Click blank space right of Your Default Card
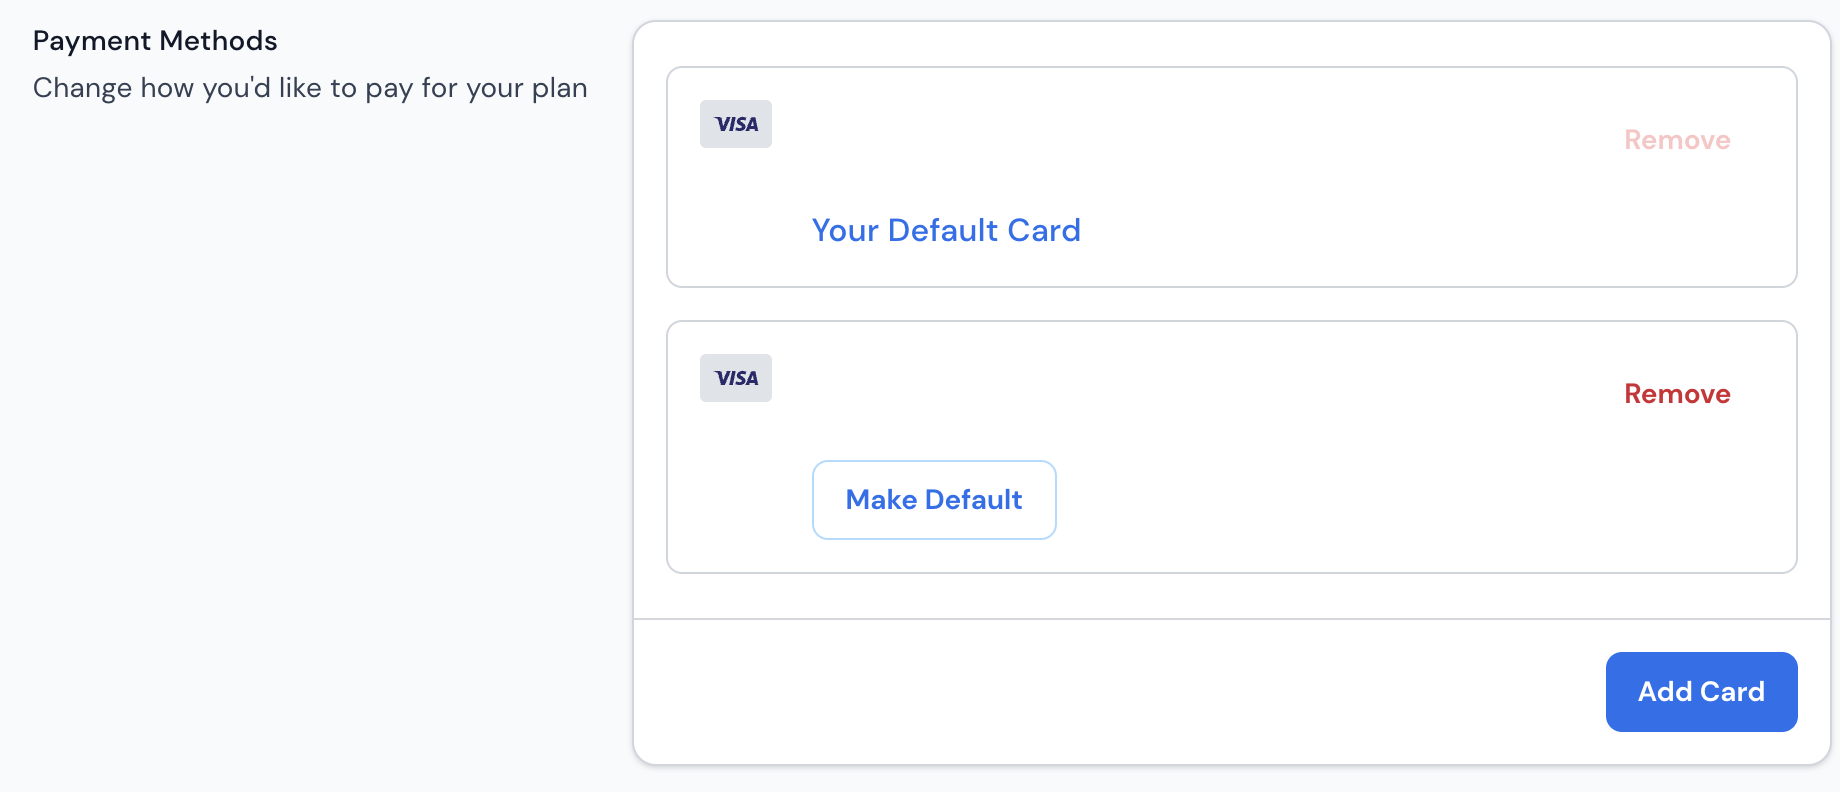The width and height of the screenshot is (1840, 792). 1400,231
